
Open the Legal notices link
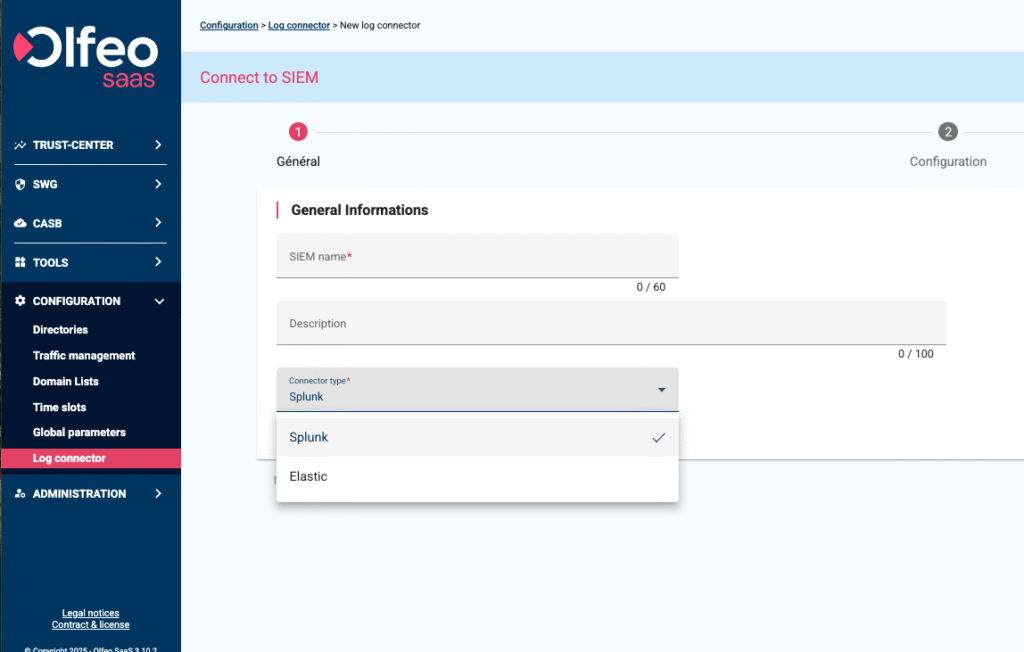pos(90,613)
